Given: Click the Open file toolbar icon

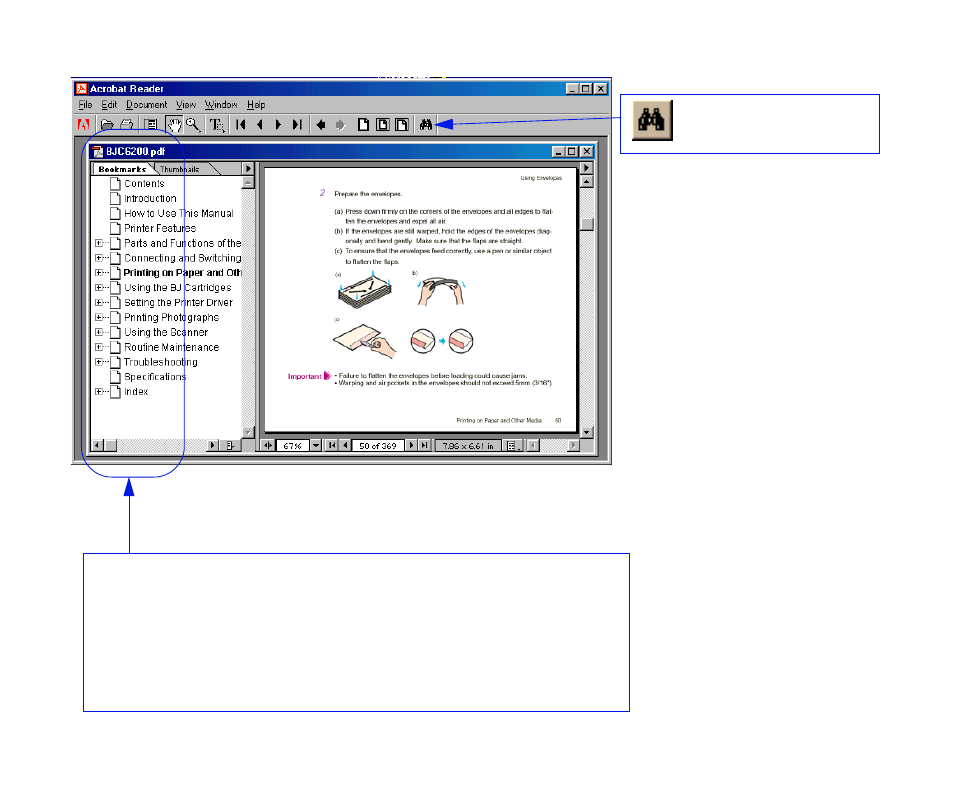Looking at the screenshot, I should [107, 125].
